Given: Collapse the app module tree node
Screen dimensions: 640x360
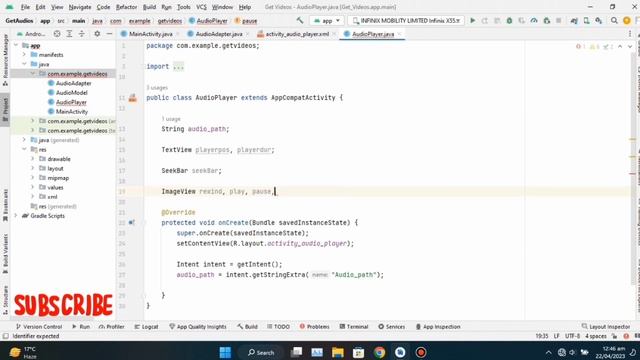Looking at the screenshot, I should click(x=16, y=45).
